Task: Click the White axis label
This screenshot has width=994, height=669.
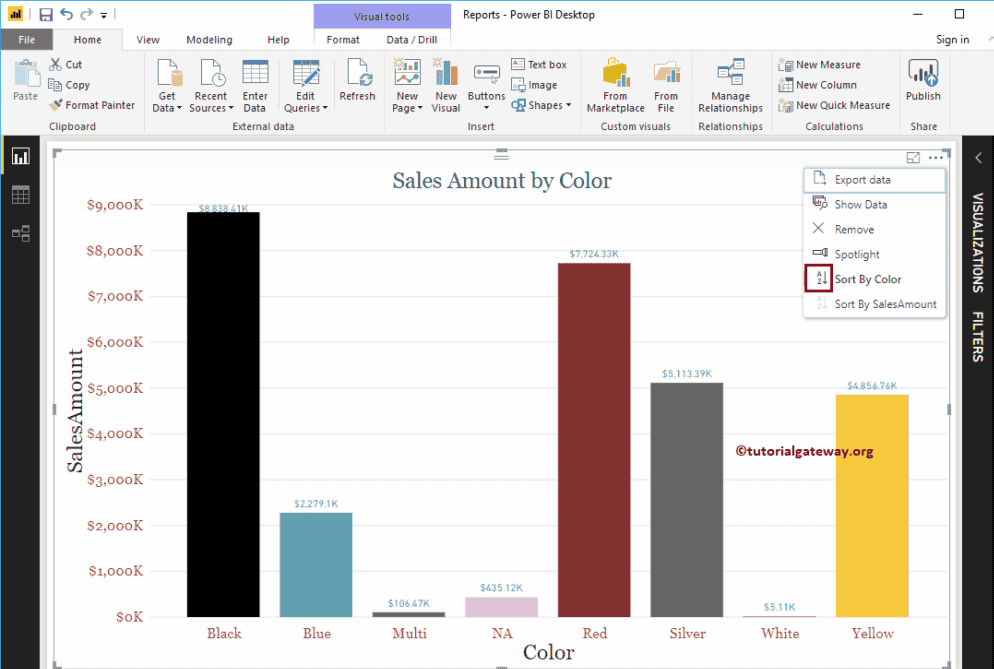Action: (x=780, y=633)
